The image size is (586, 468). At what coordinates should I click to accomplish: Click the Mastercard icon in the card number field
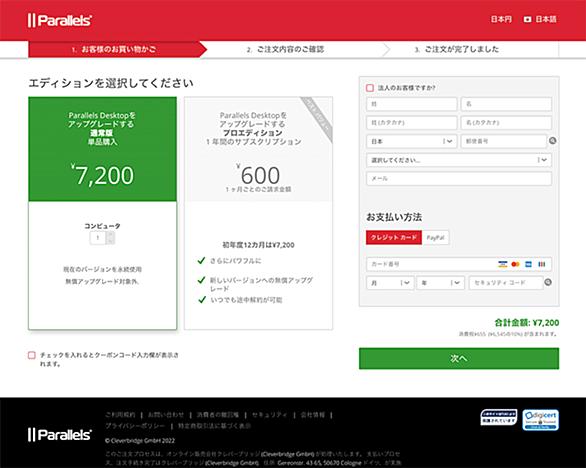(515, 264)
